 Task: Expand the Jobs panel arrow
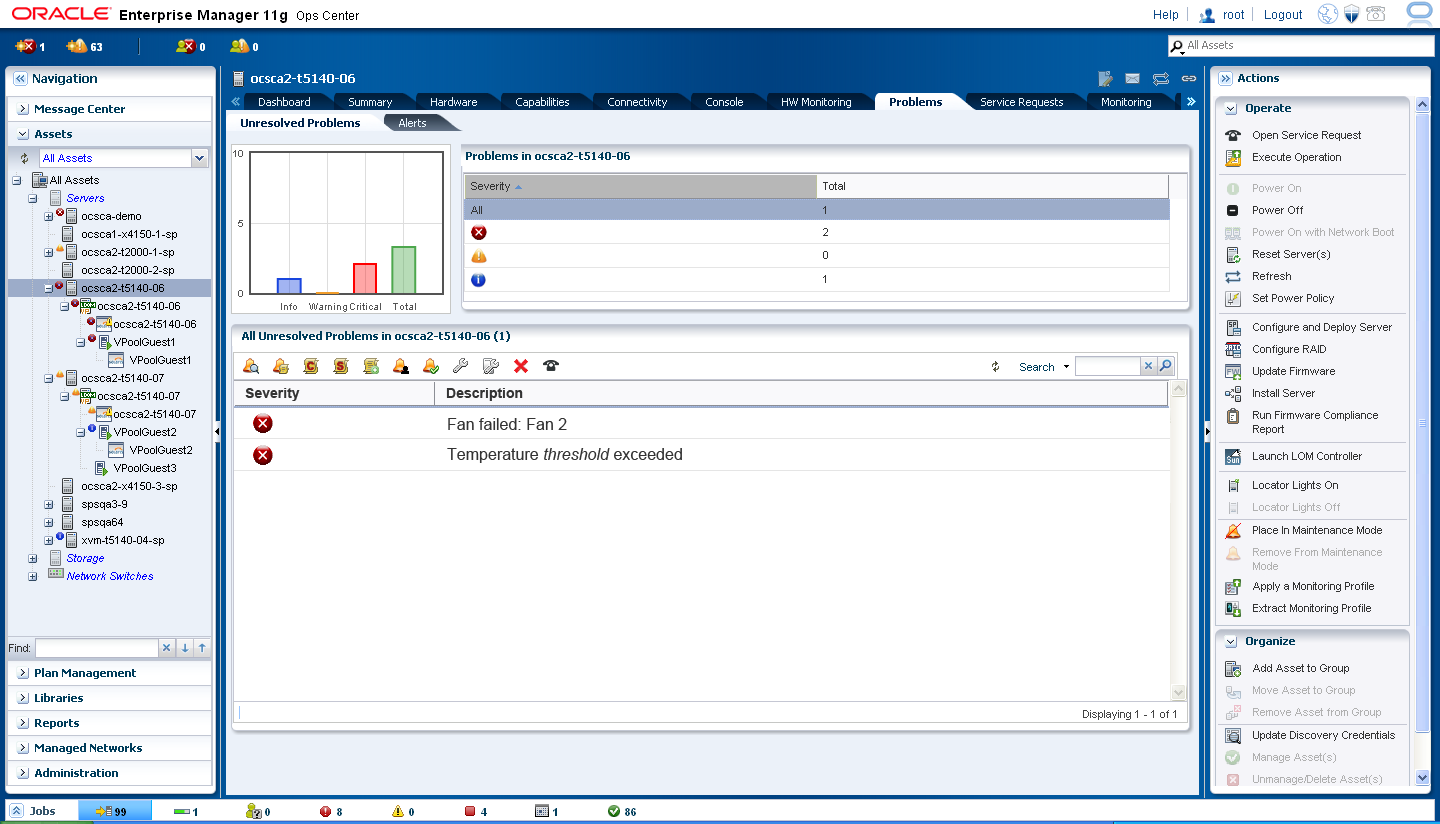17,811
